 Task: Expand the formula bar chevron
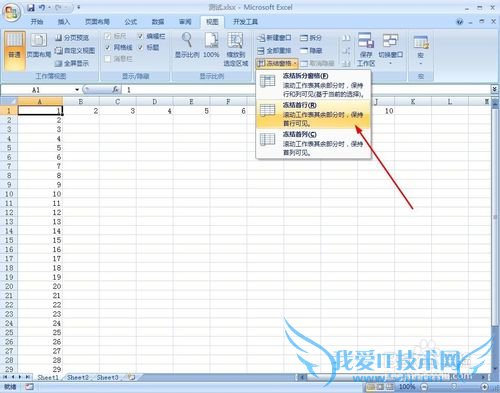494,89
